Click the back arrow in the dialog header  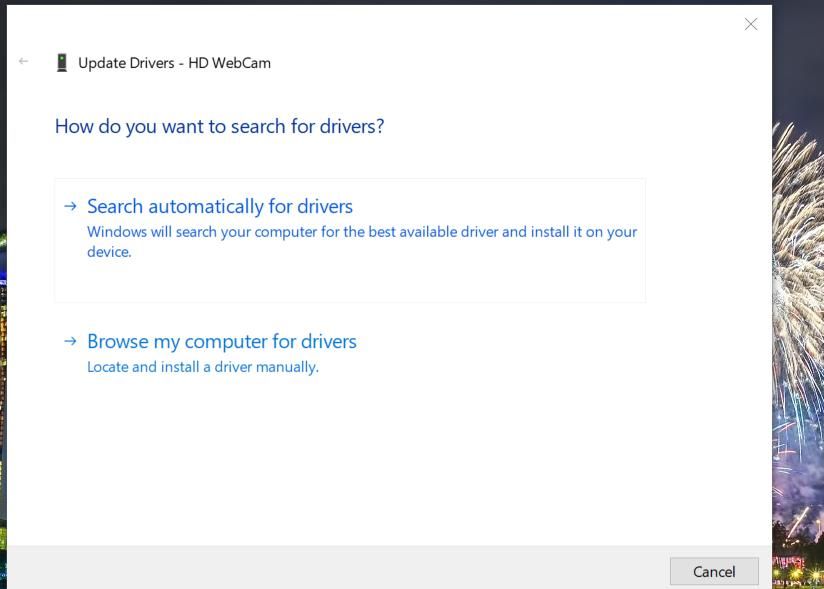point(24,62)
